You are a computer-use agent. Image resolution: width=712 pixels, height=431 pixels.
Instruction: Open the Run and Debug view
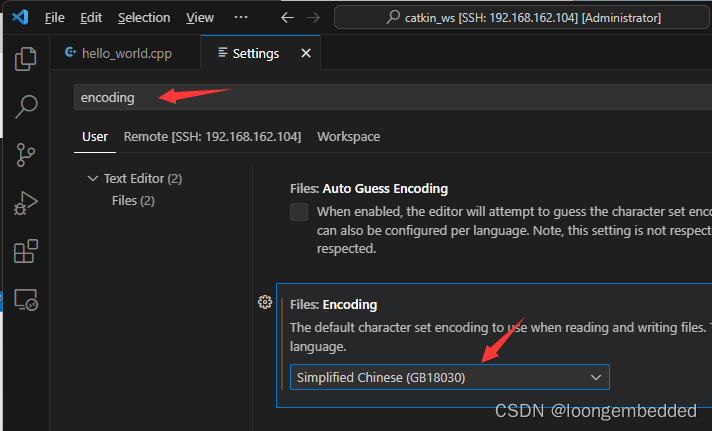pos(25,203)
